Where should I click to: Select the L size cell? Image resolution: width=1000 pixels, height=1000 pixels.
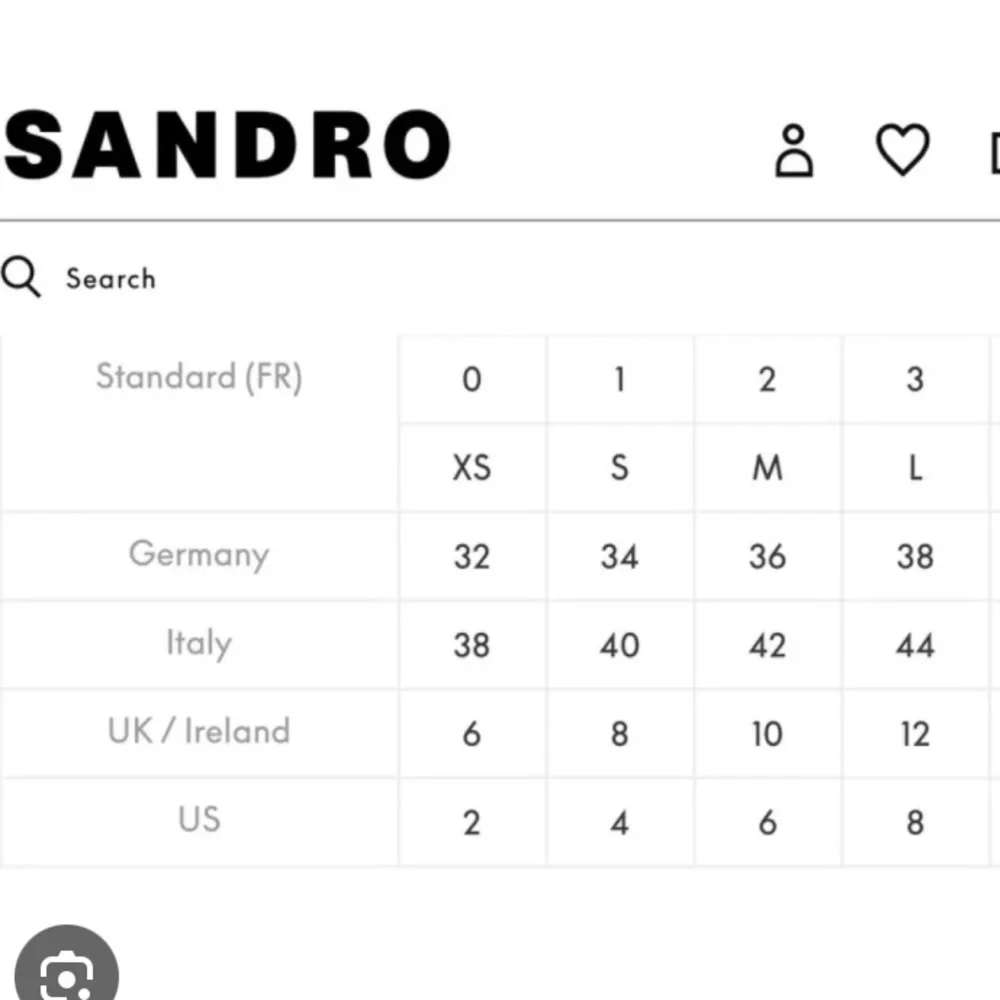914,467
